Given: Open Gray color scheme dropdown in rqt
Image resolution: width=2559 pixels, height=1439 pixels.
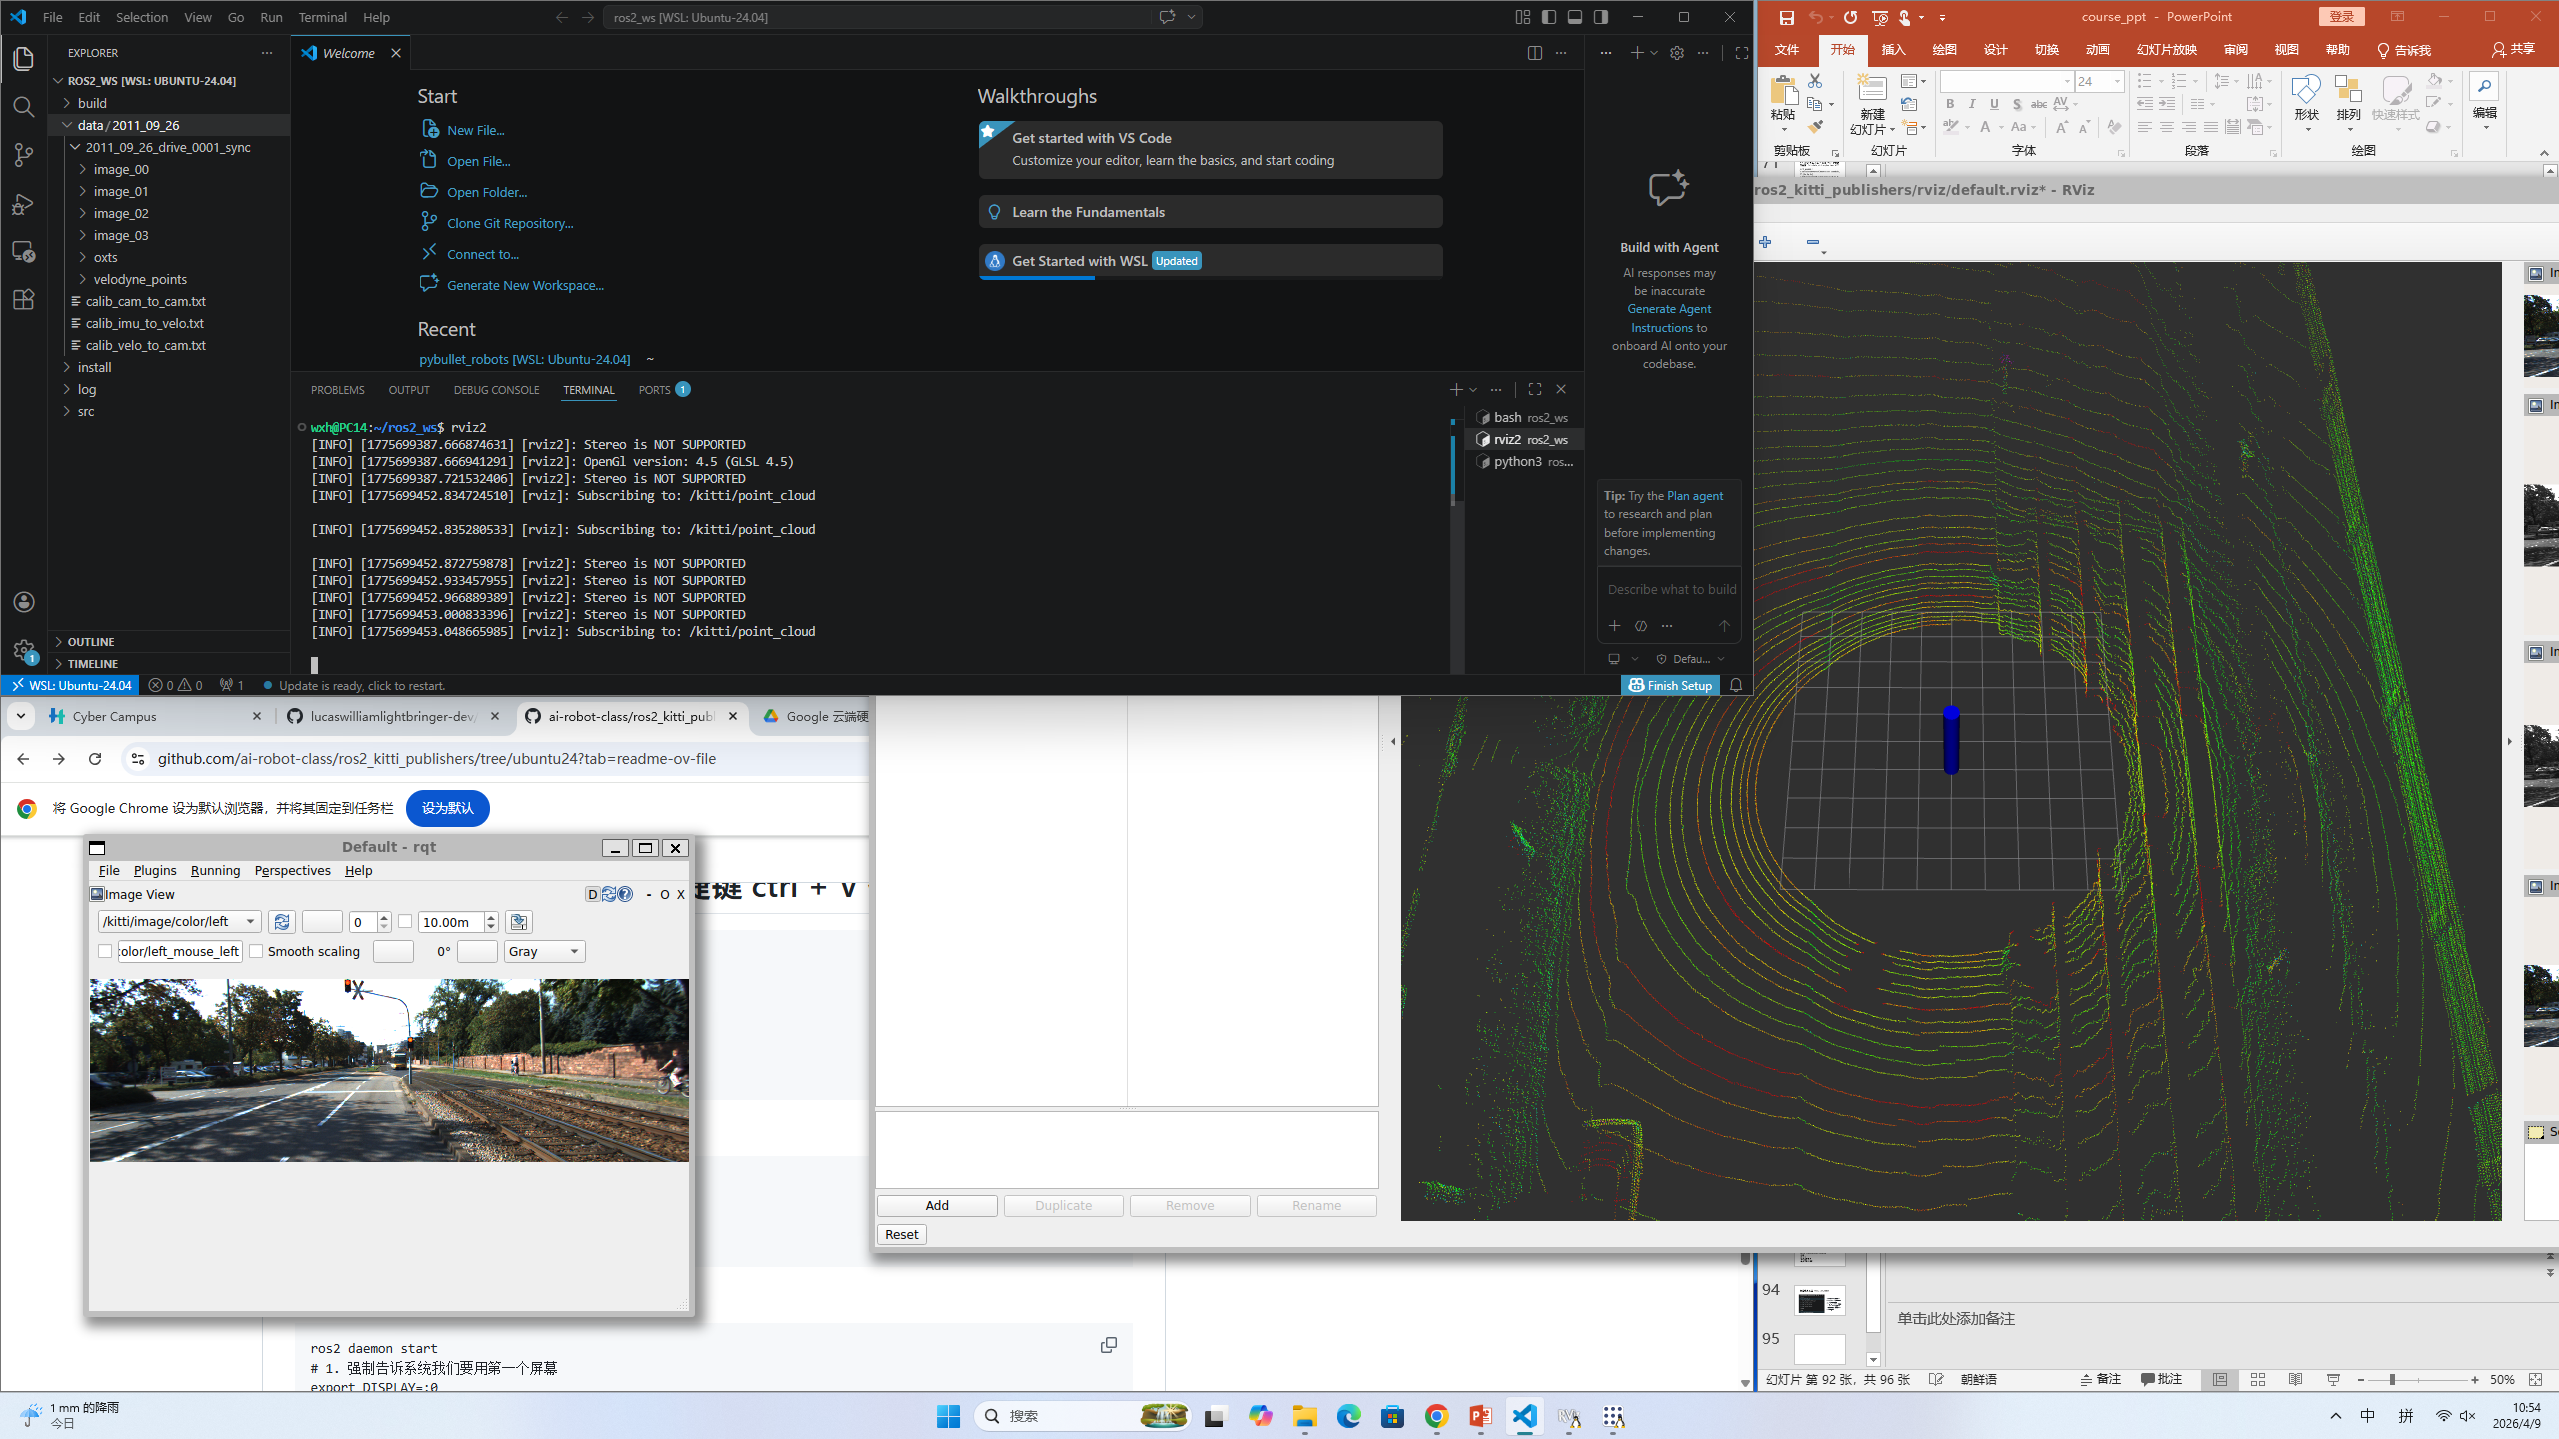Looking at the screenshot, I should (544, 951).
